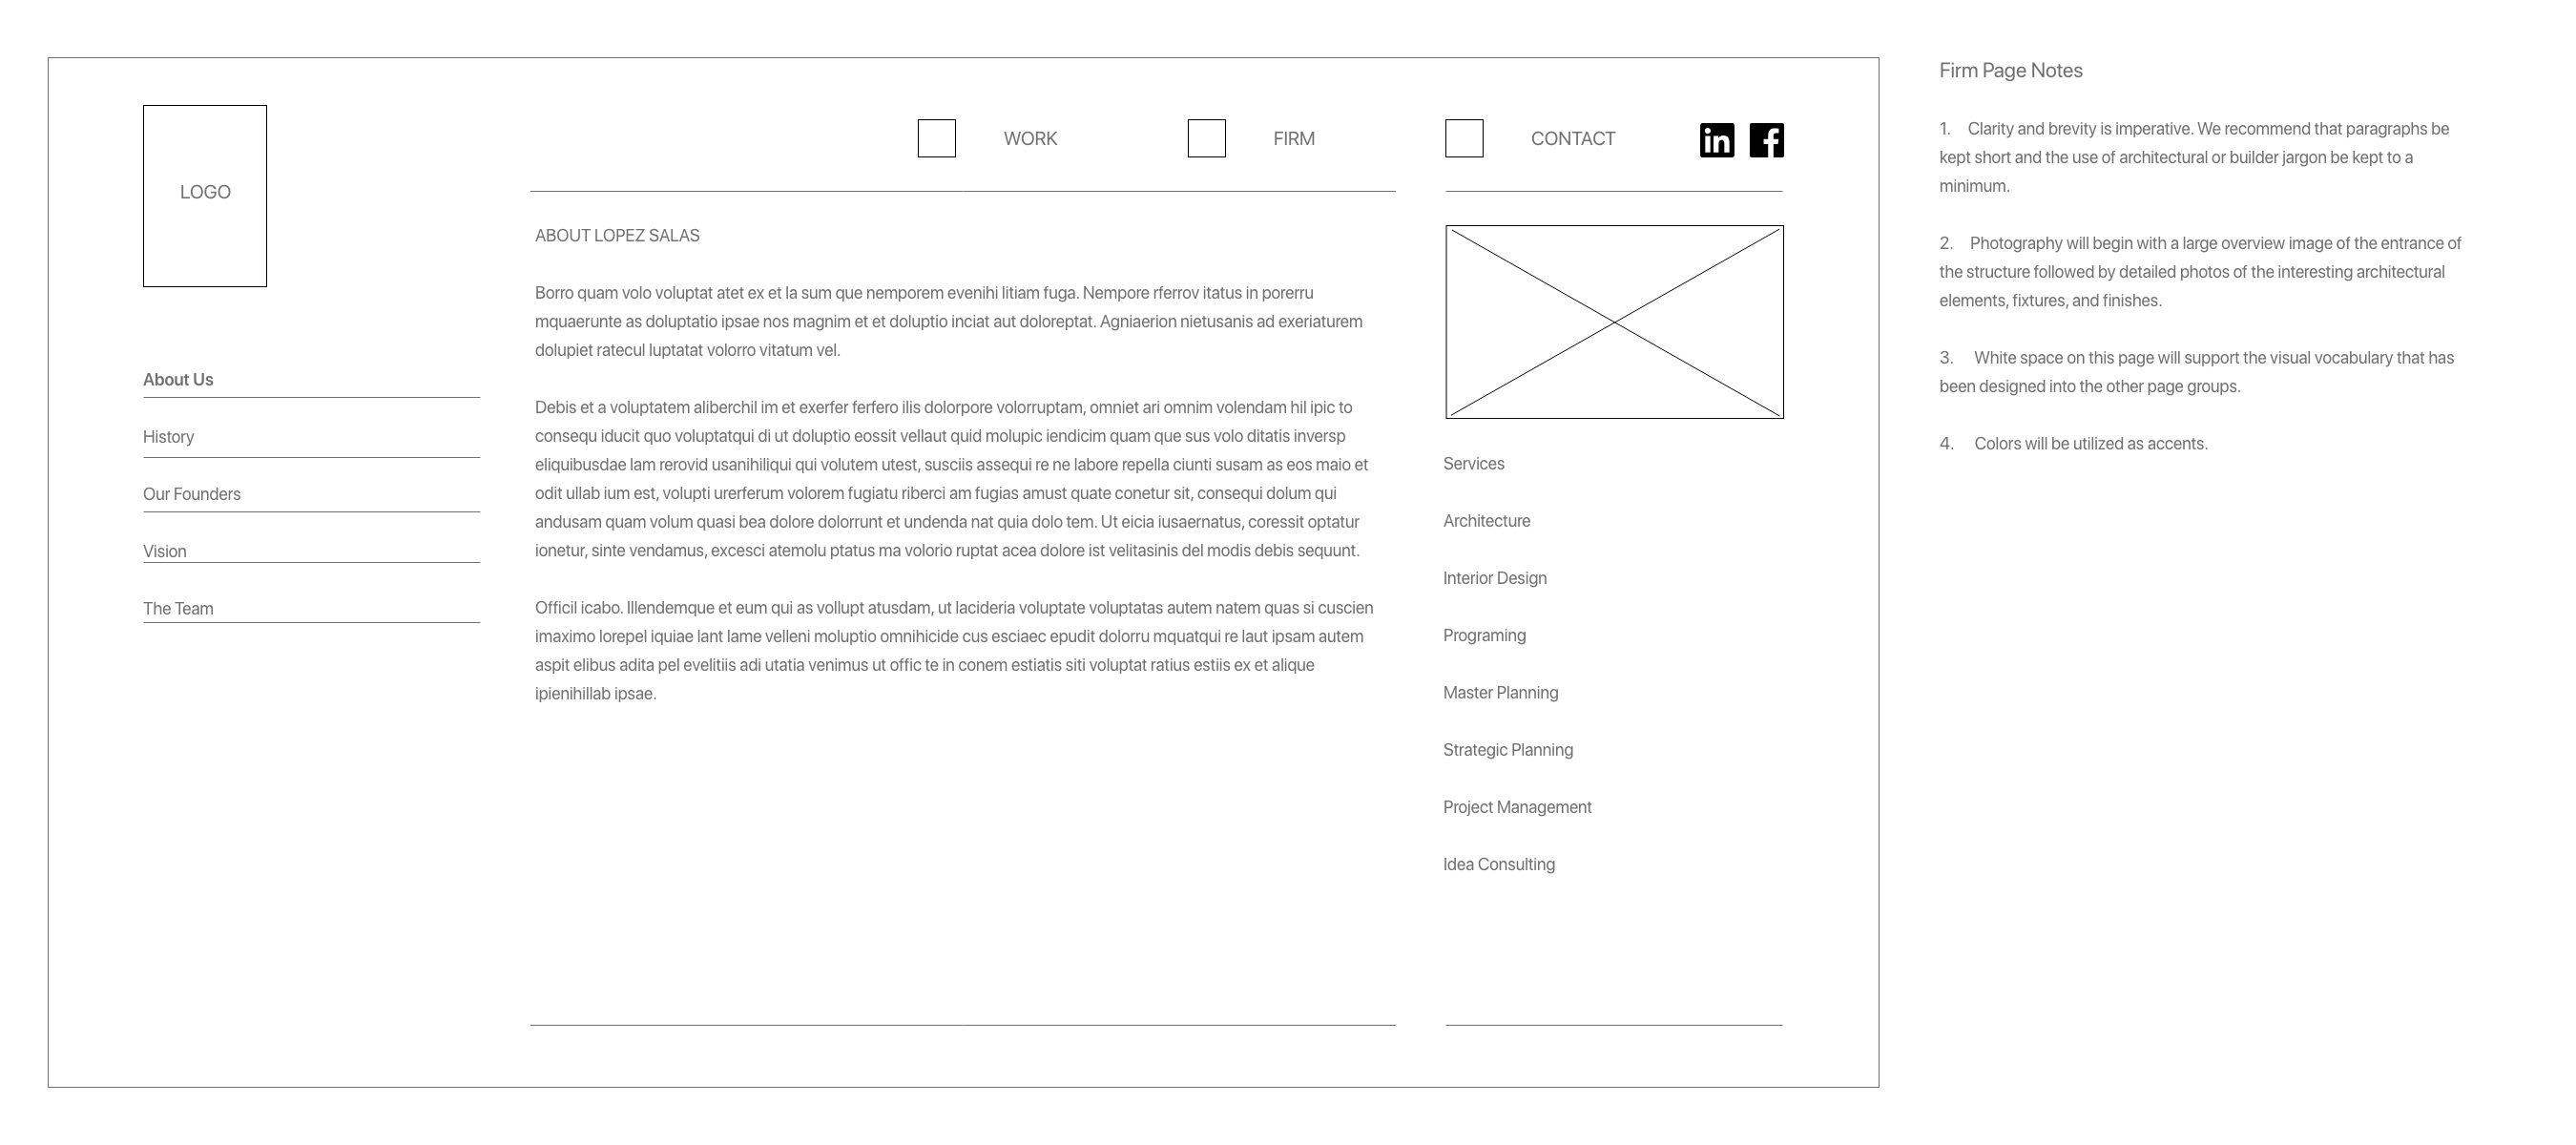Toggle the About Us sidebar section

click(x=177, y=380)
